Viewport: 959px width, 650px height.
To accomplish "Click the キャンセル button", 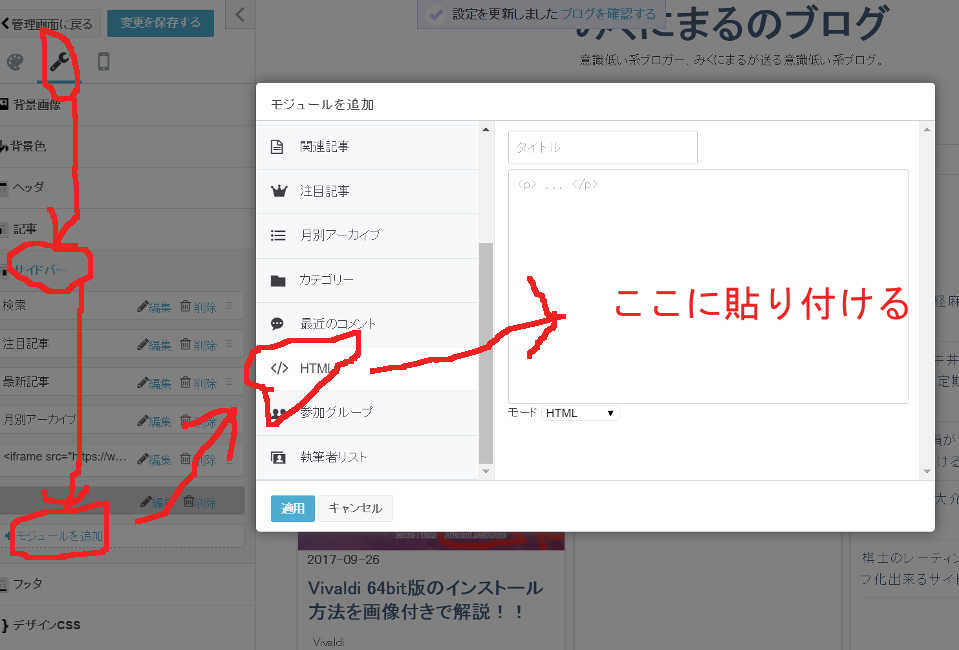I will tap(355, 508).
